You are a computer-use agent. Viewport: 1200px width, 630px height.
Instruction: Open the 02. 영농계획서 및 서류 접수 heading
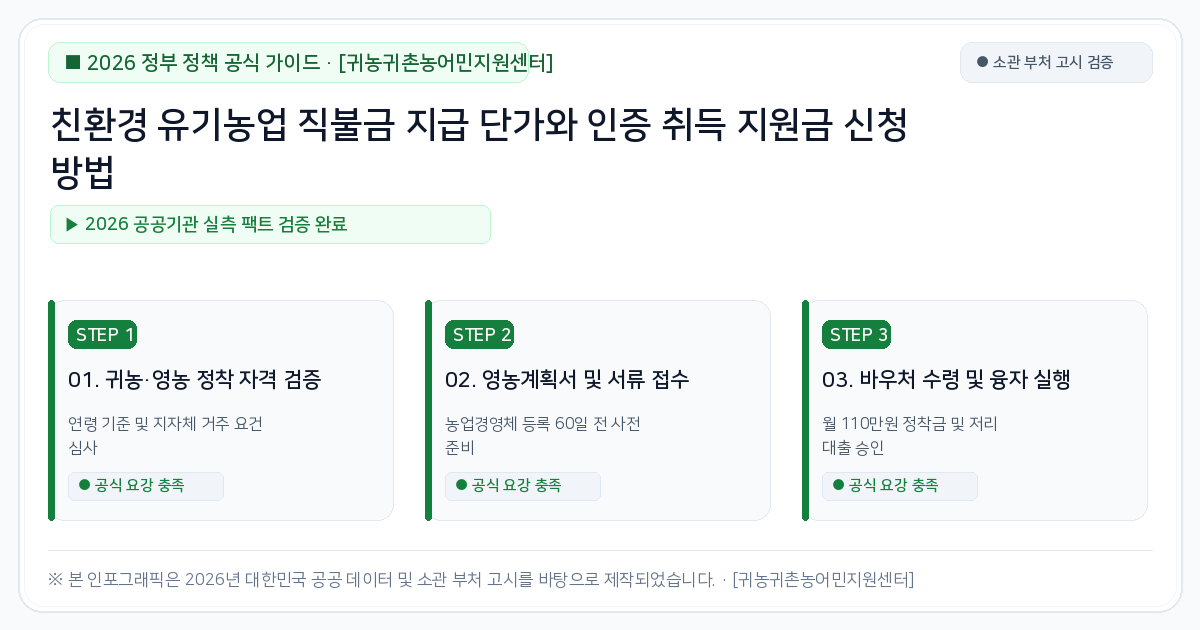(567, 380)
